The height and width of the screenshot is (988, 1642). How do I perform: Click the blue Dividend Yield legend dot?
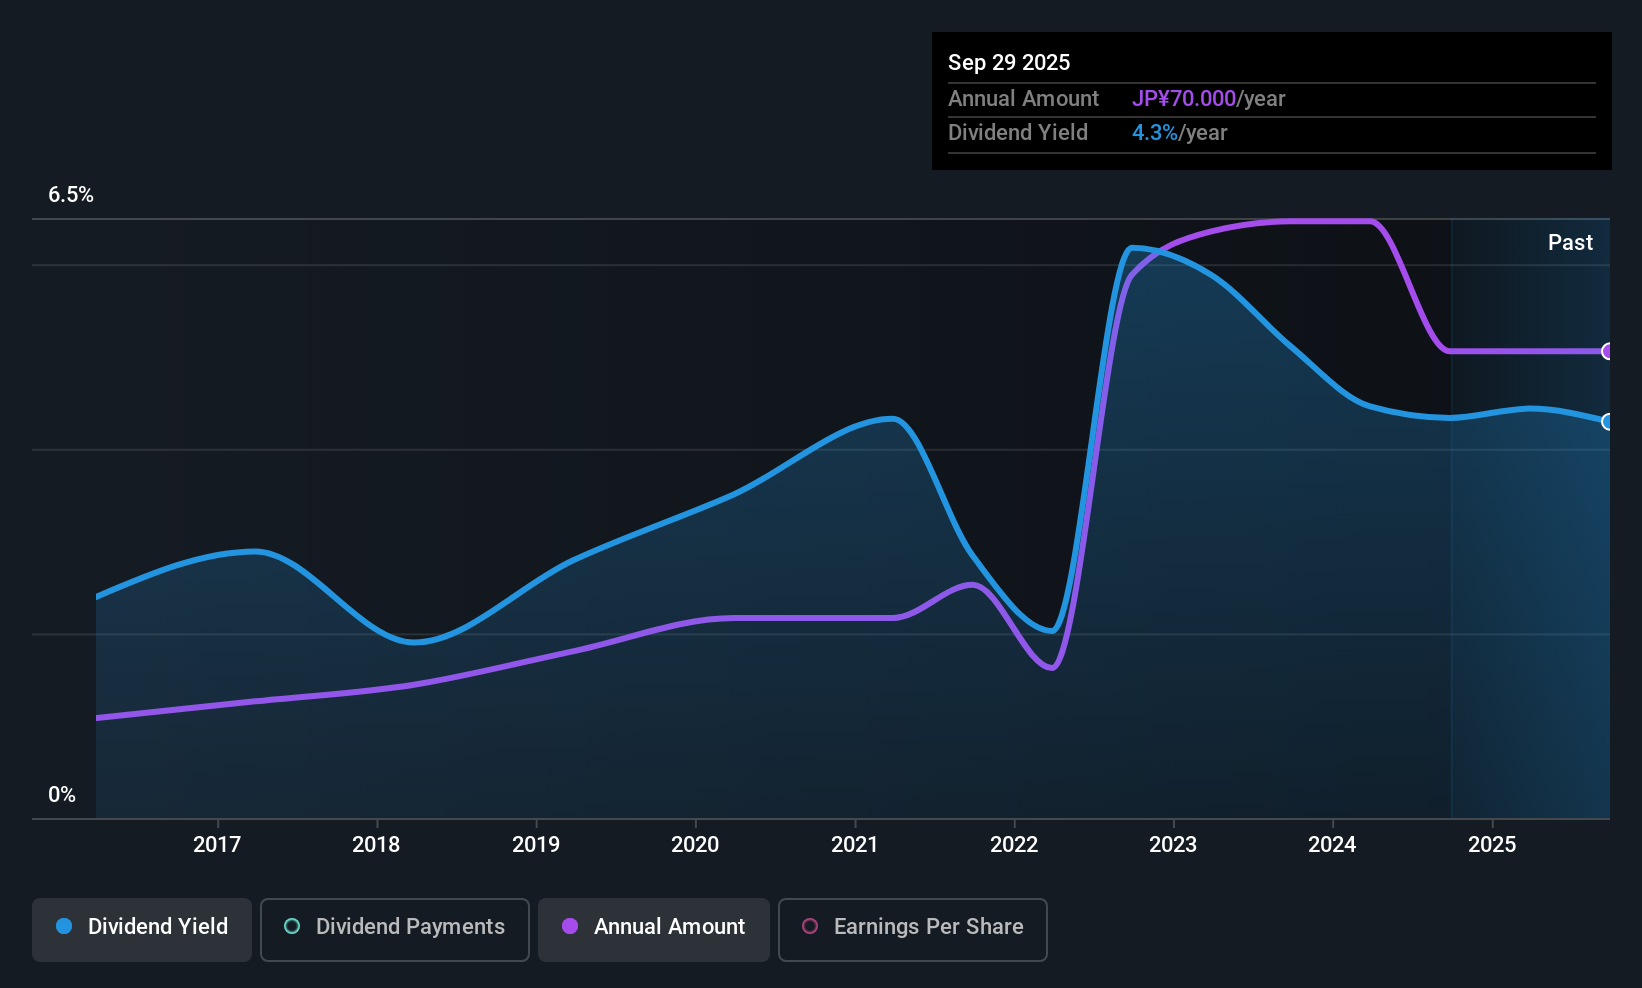[64, 927]
